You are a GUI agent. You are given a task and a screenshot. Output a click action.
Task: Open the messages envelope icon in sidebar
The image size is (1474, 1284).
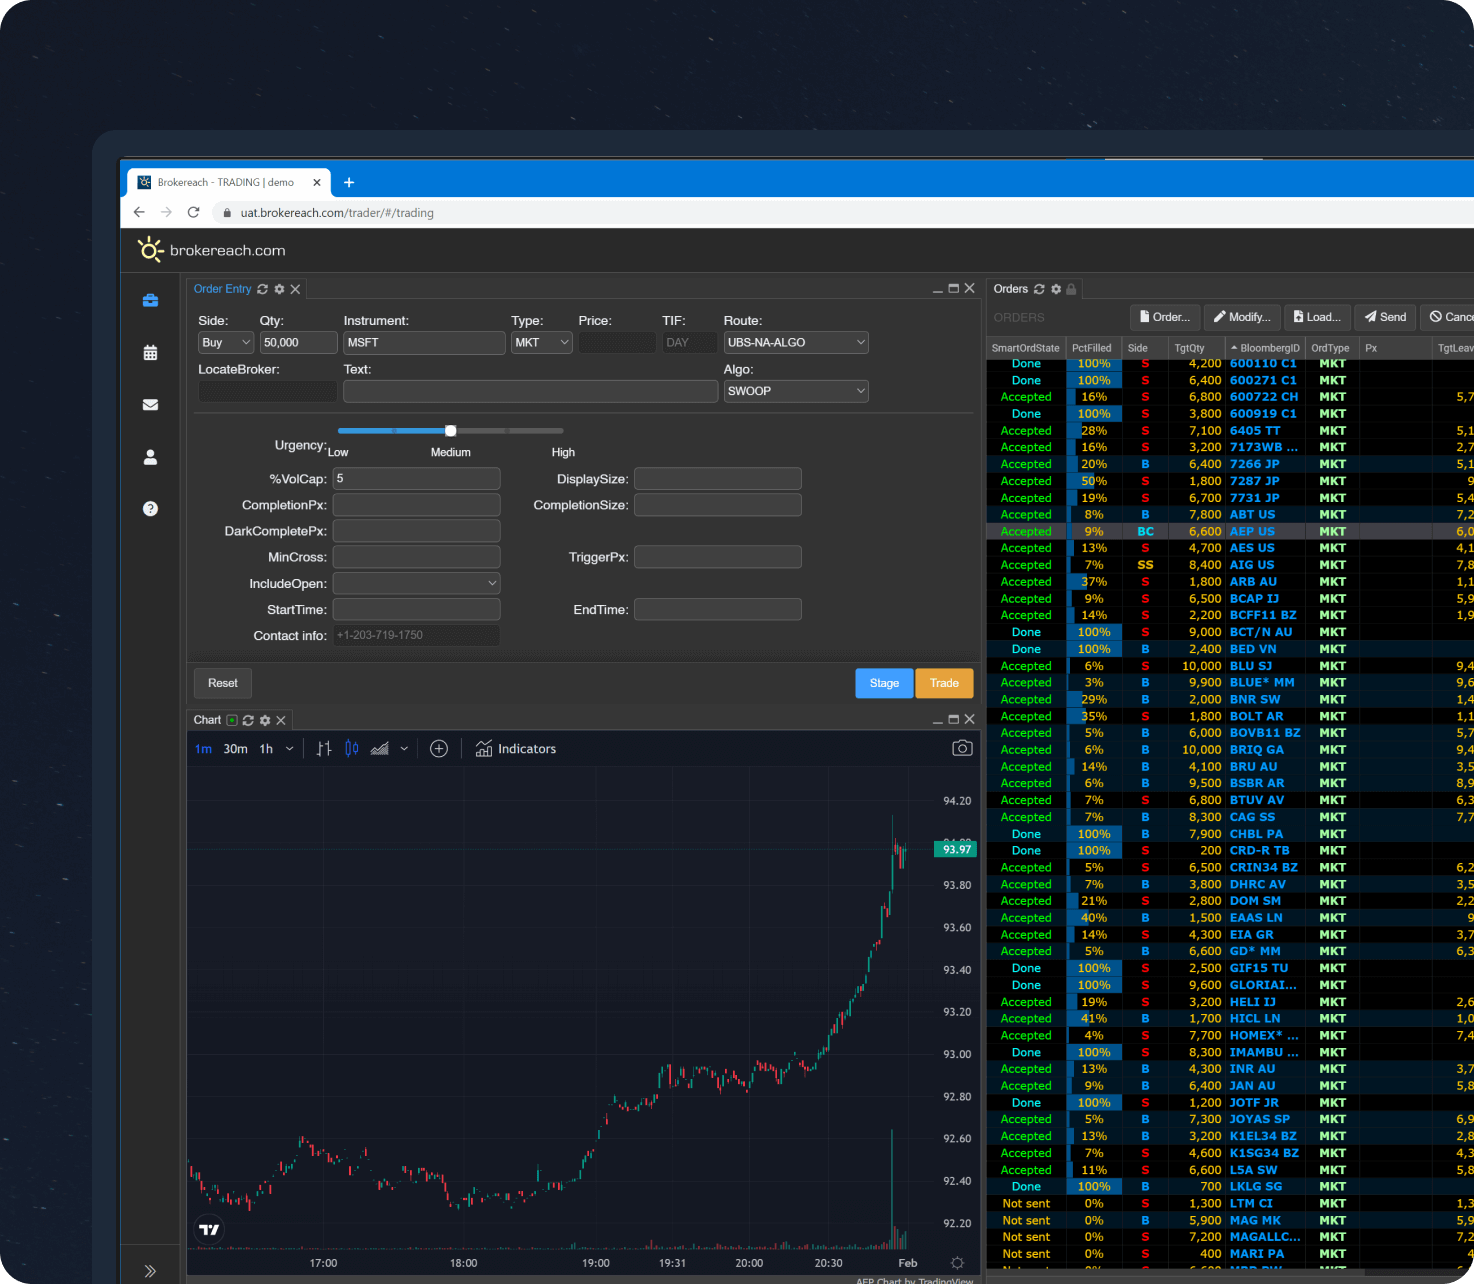coord(150,404)
